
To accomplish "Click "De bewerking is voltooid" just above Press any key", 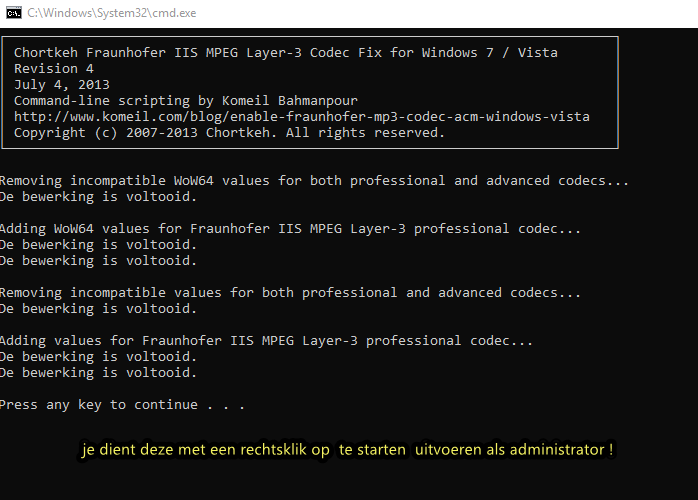I will 98,373.
